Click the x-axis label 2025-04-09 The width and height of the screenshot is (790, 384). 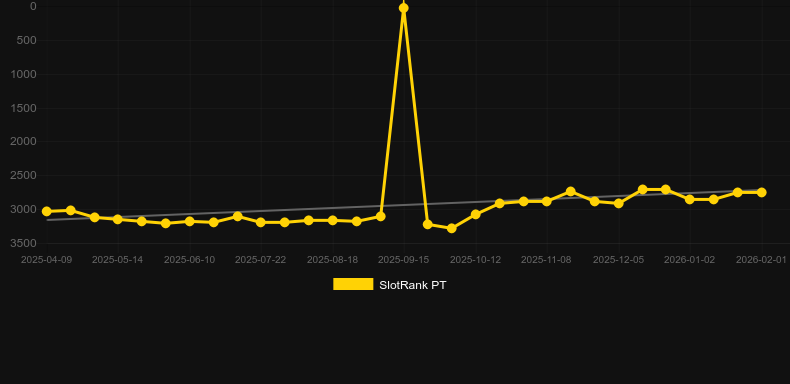click(x=46, y=260)
